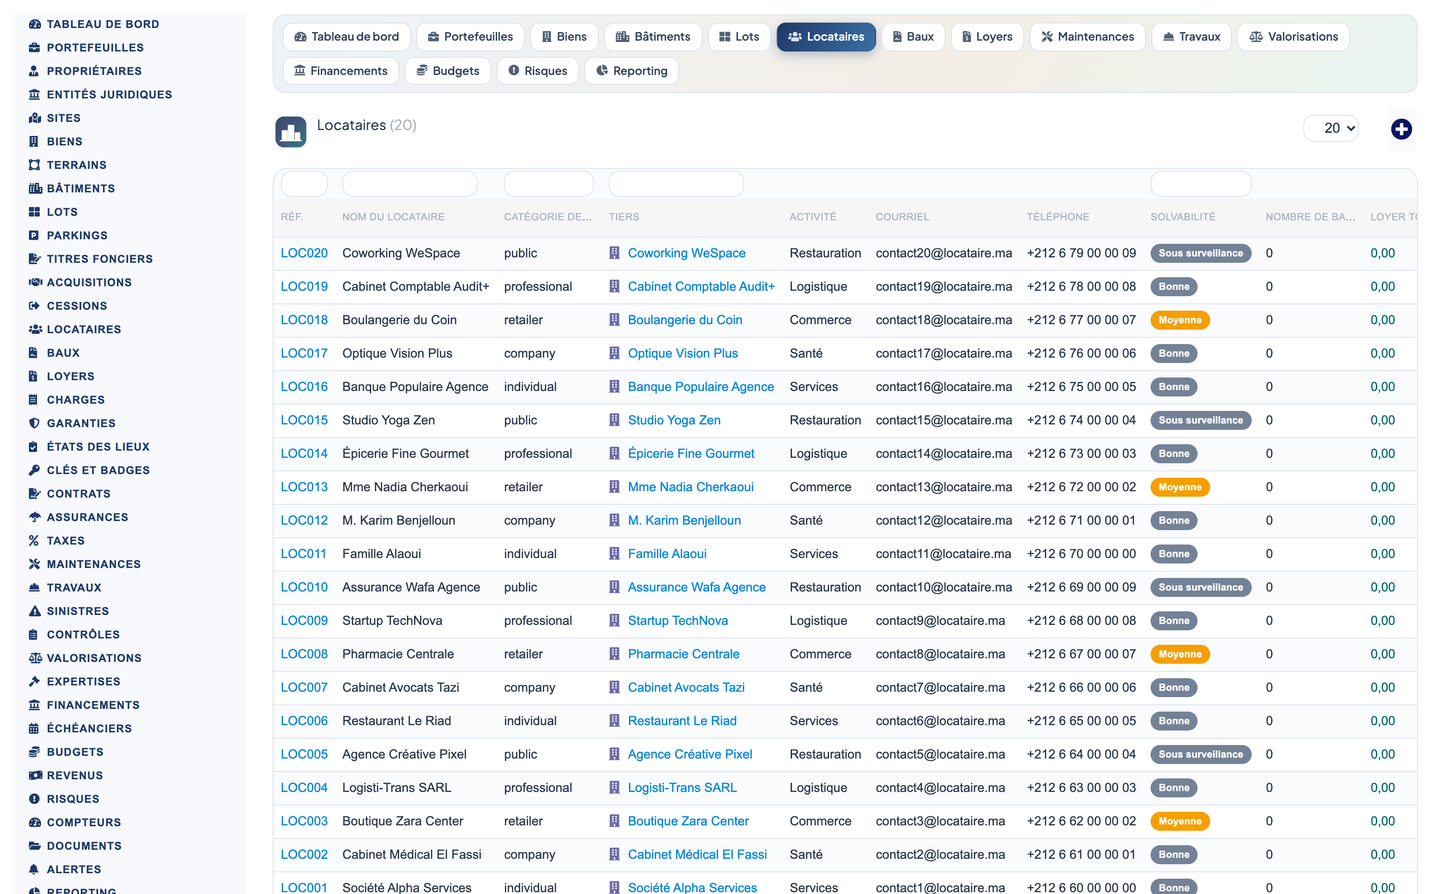Viewport: 1445px width, 894px height.
Task: Click the Tiers filter input field
Action: pyautogui.click(x=676, y=184)
